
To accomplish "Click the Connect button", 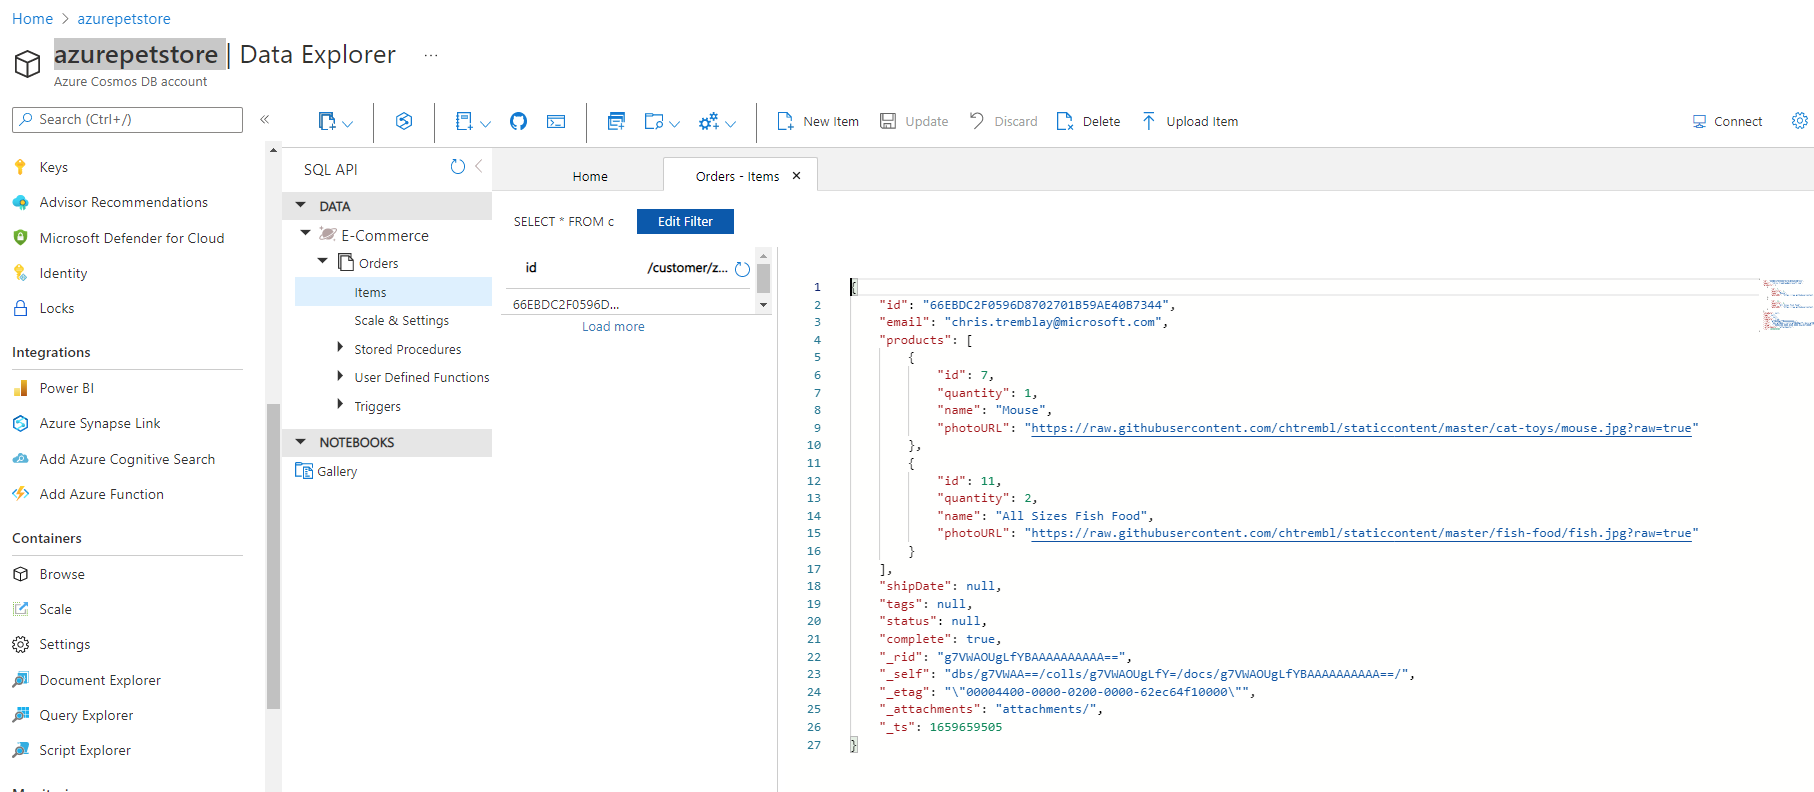I will (1727, 121).
